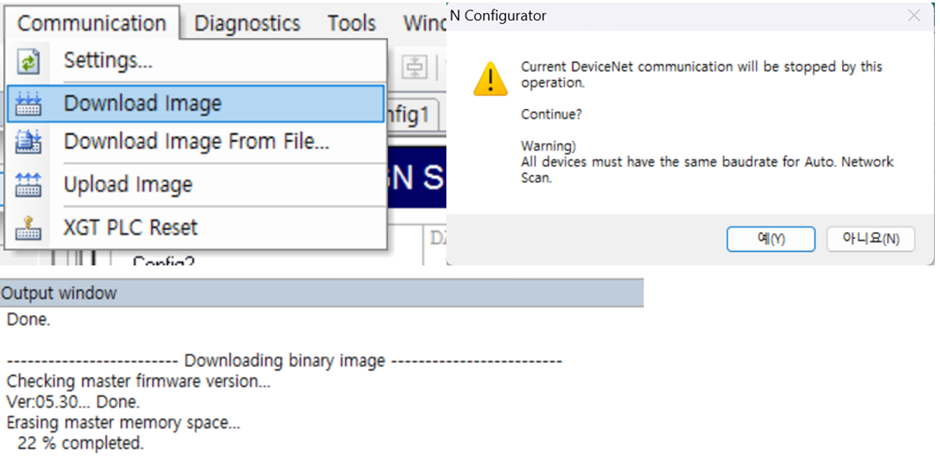940x469 pixels.
Task: Click the yellow warning triangle icon
Action: point(489,78)
